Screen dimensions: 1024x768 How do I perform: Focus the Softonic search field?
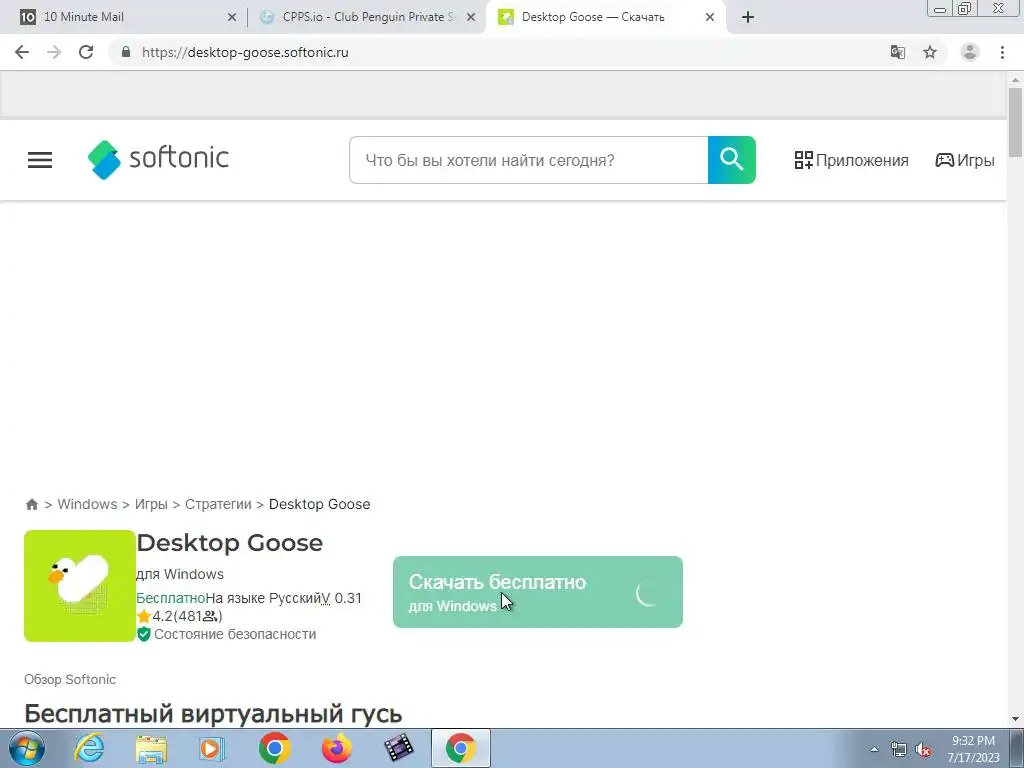point(528,160)
